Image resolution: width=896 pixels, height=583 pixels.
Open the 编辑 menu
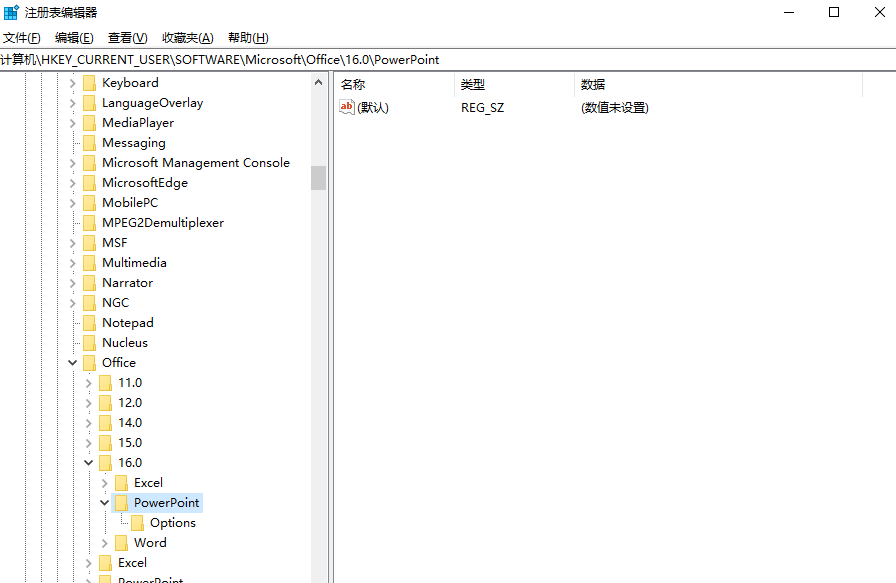(x=73, y=37)
